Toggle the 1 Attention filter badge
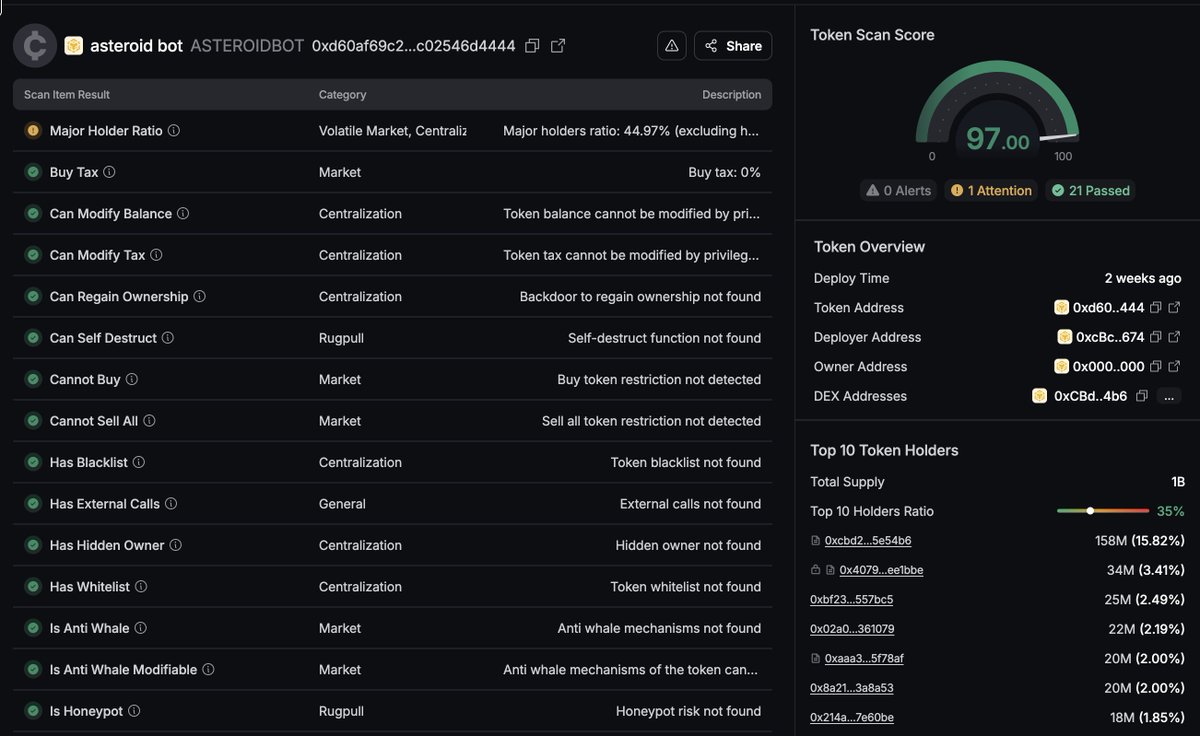 tap(991, 190)
